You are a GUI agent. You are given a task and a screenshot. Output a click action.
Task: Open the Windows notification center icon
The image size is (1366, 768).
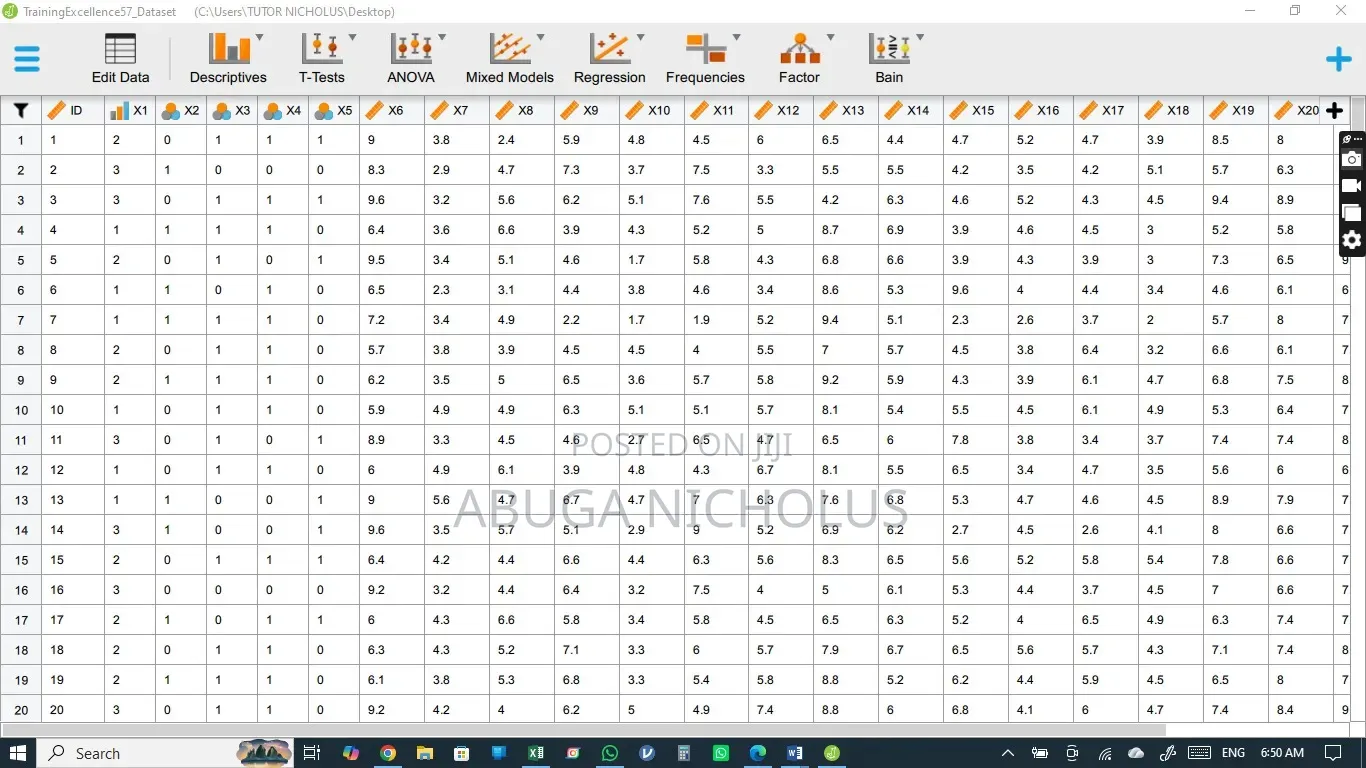(1333, 753)
